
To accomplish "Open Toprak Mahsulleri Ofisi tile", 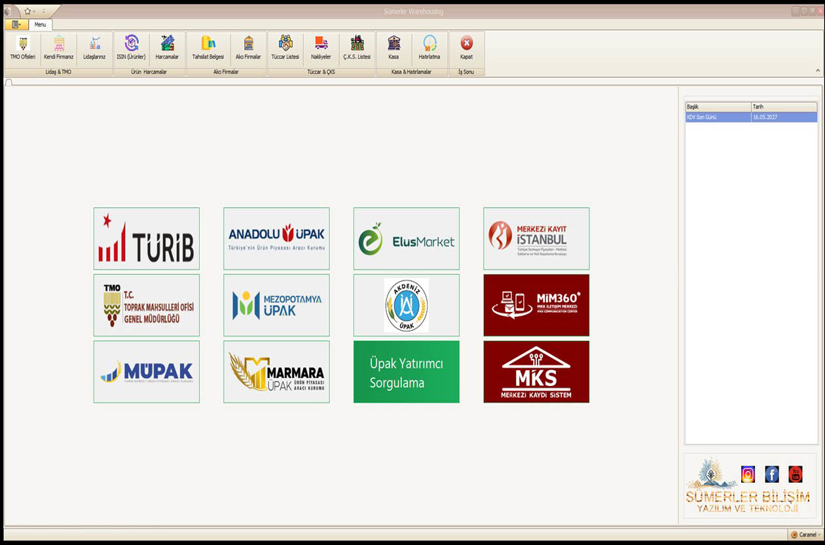I will pyautogui.click(x=147, y=305).
